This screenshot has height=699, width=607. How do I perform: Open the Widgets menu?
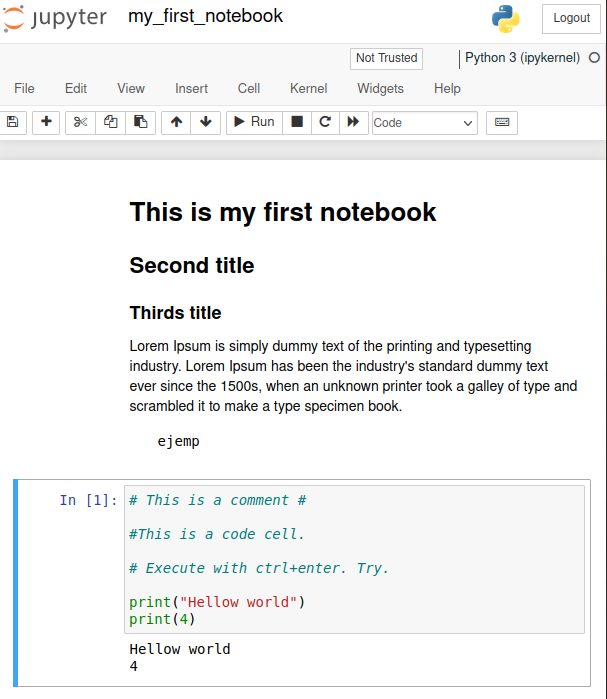[380, 88]
